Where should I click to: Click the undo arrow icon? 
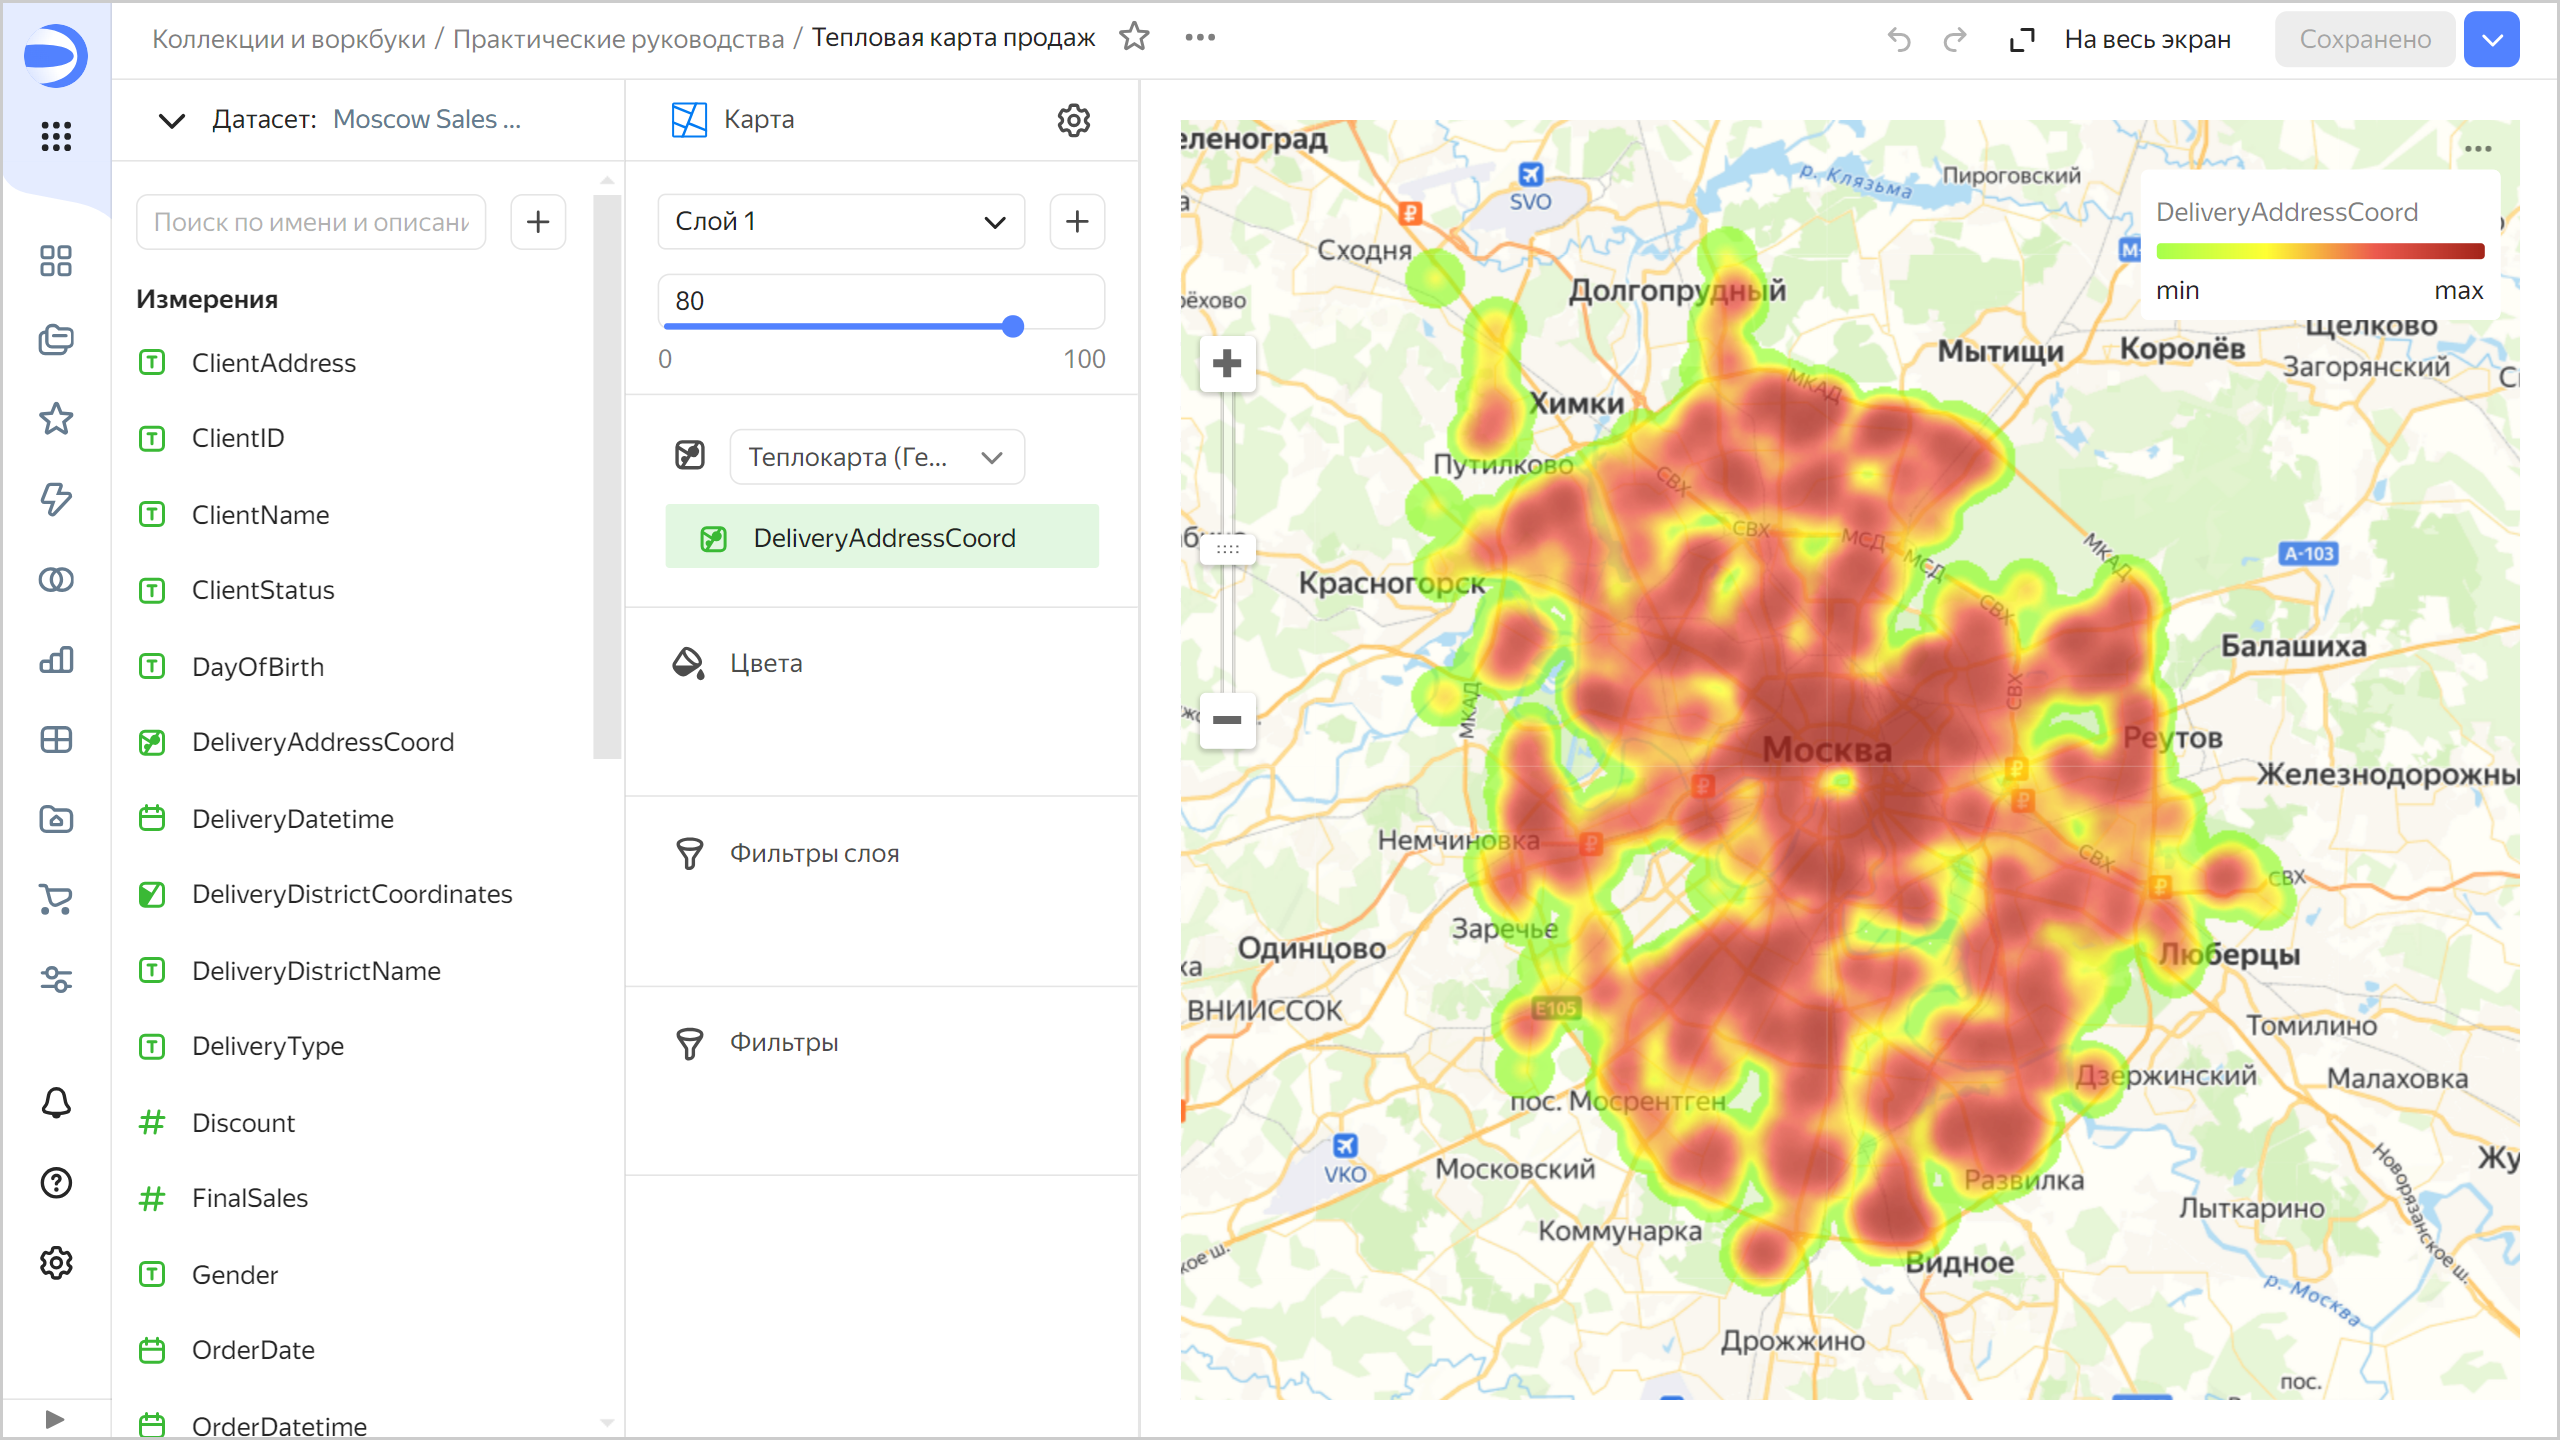pyautogui.click(x=1898, y=40)
